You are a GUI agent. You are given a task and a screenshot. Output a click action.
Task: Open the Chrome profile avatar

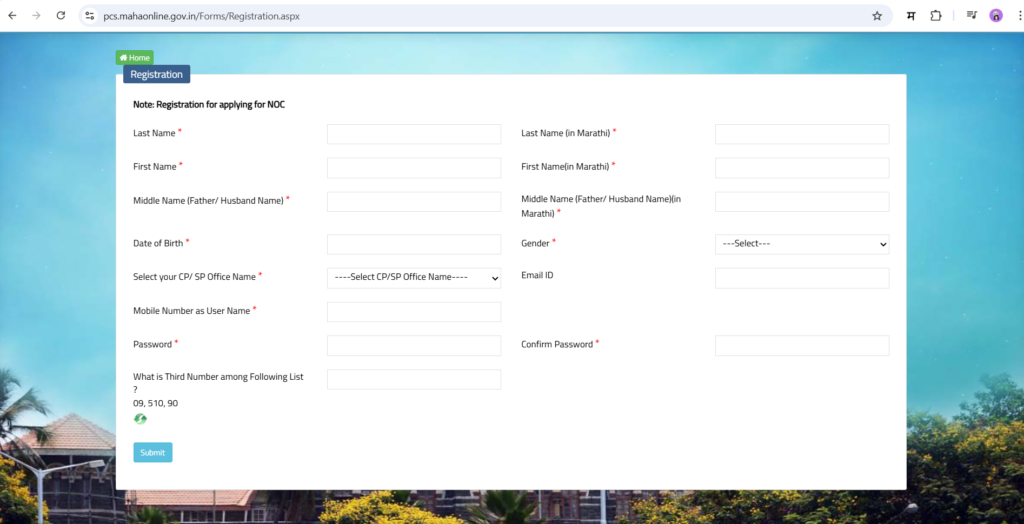pyautogui.click(x=996, y=16)
